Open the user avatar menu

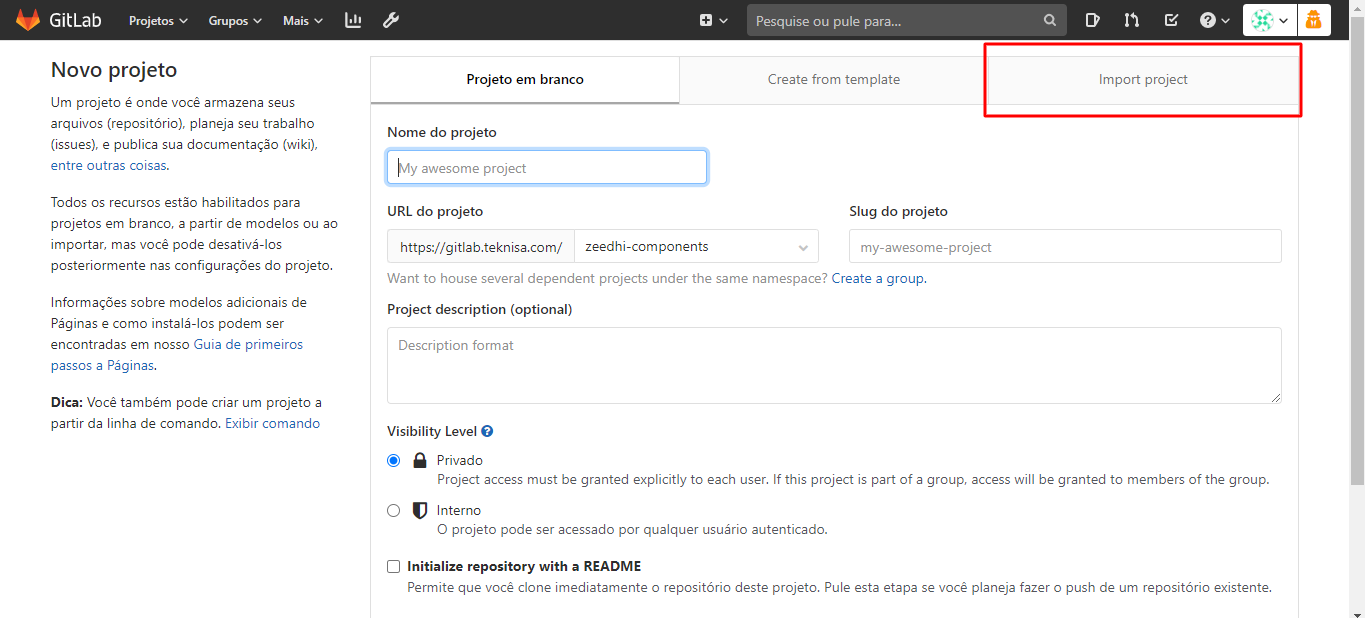[x=1269, y=20]
